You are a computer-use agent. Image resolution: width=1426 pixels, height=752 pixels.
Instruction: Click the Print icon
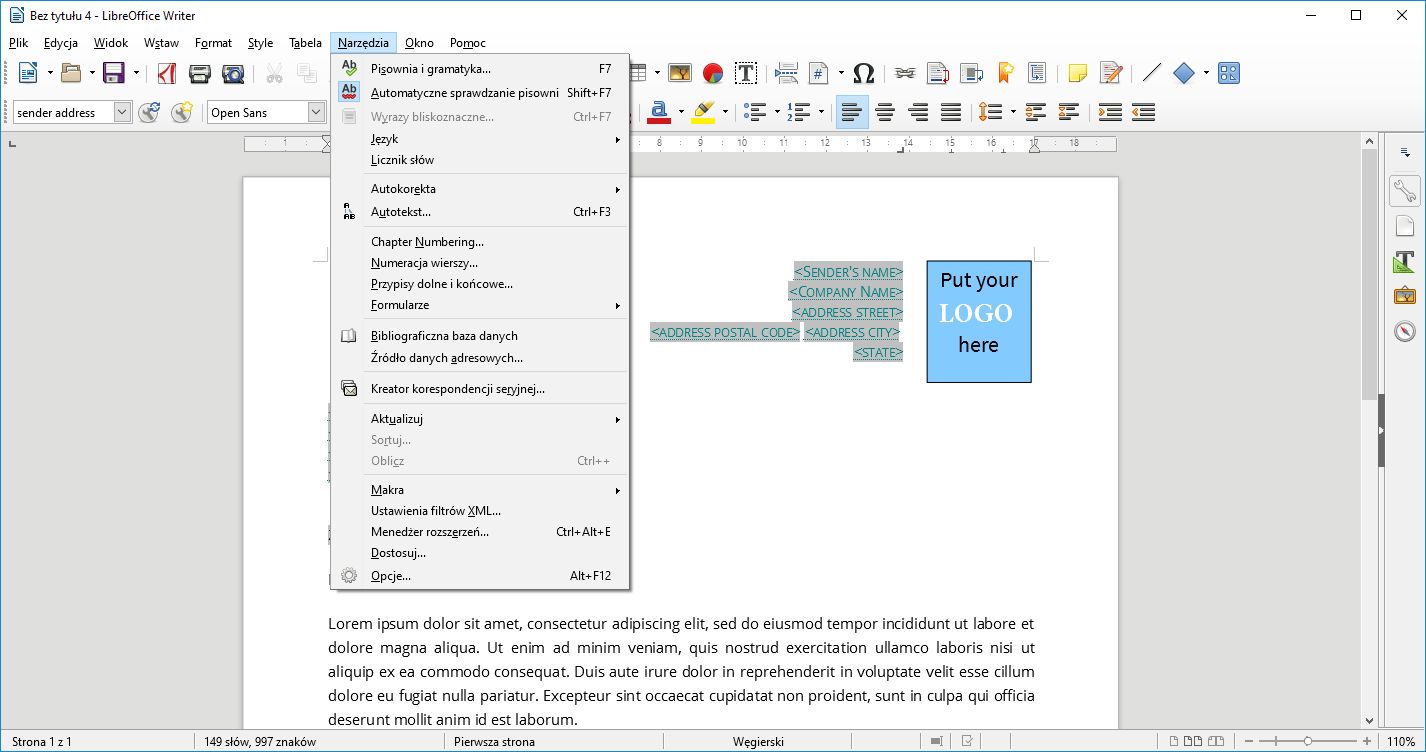click(200, 73)
